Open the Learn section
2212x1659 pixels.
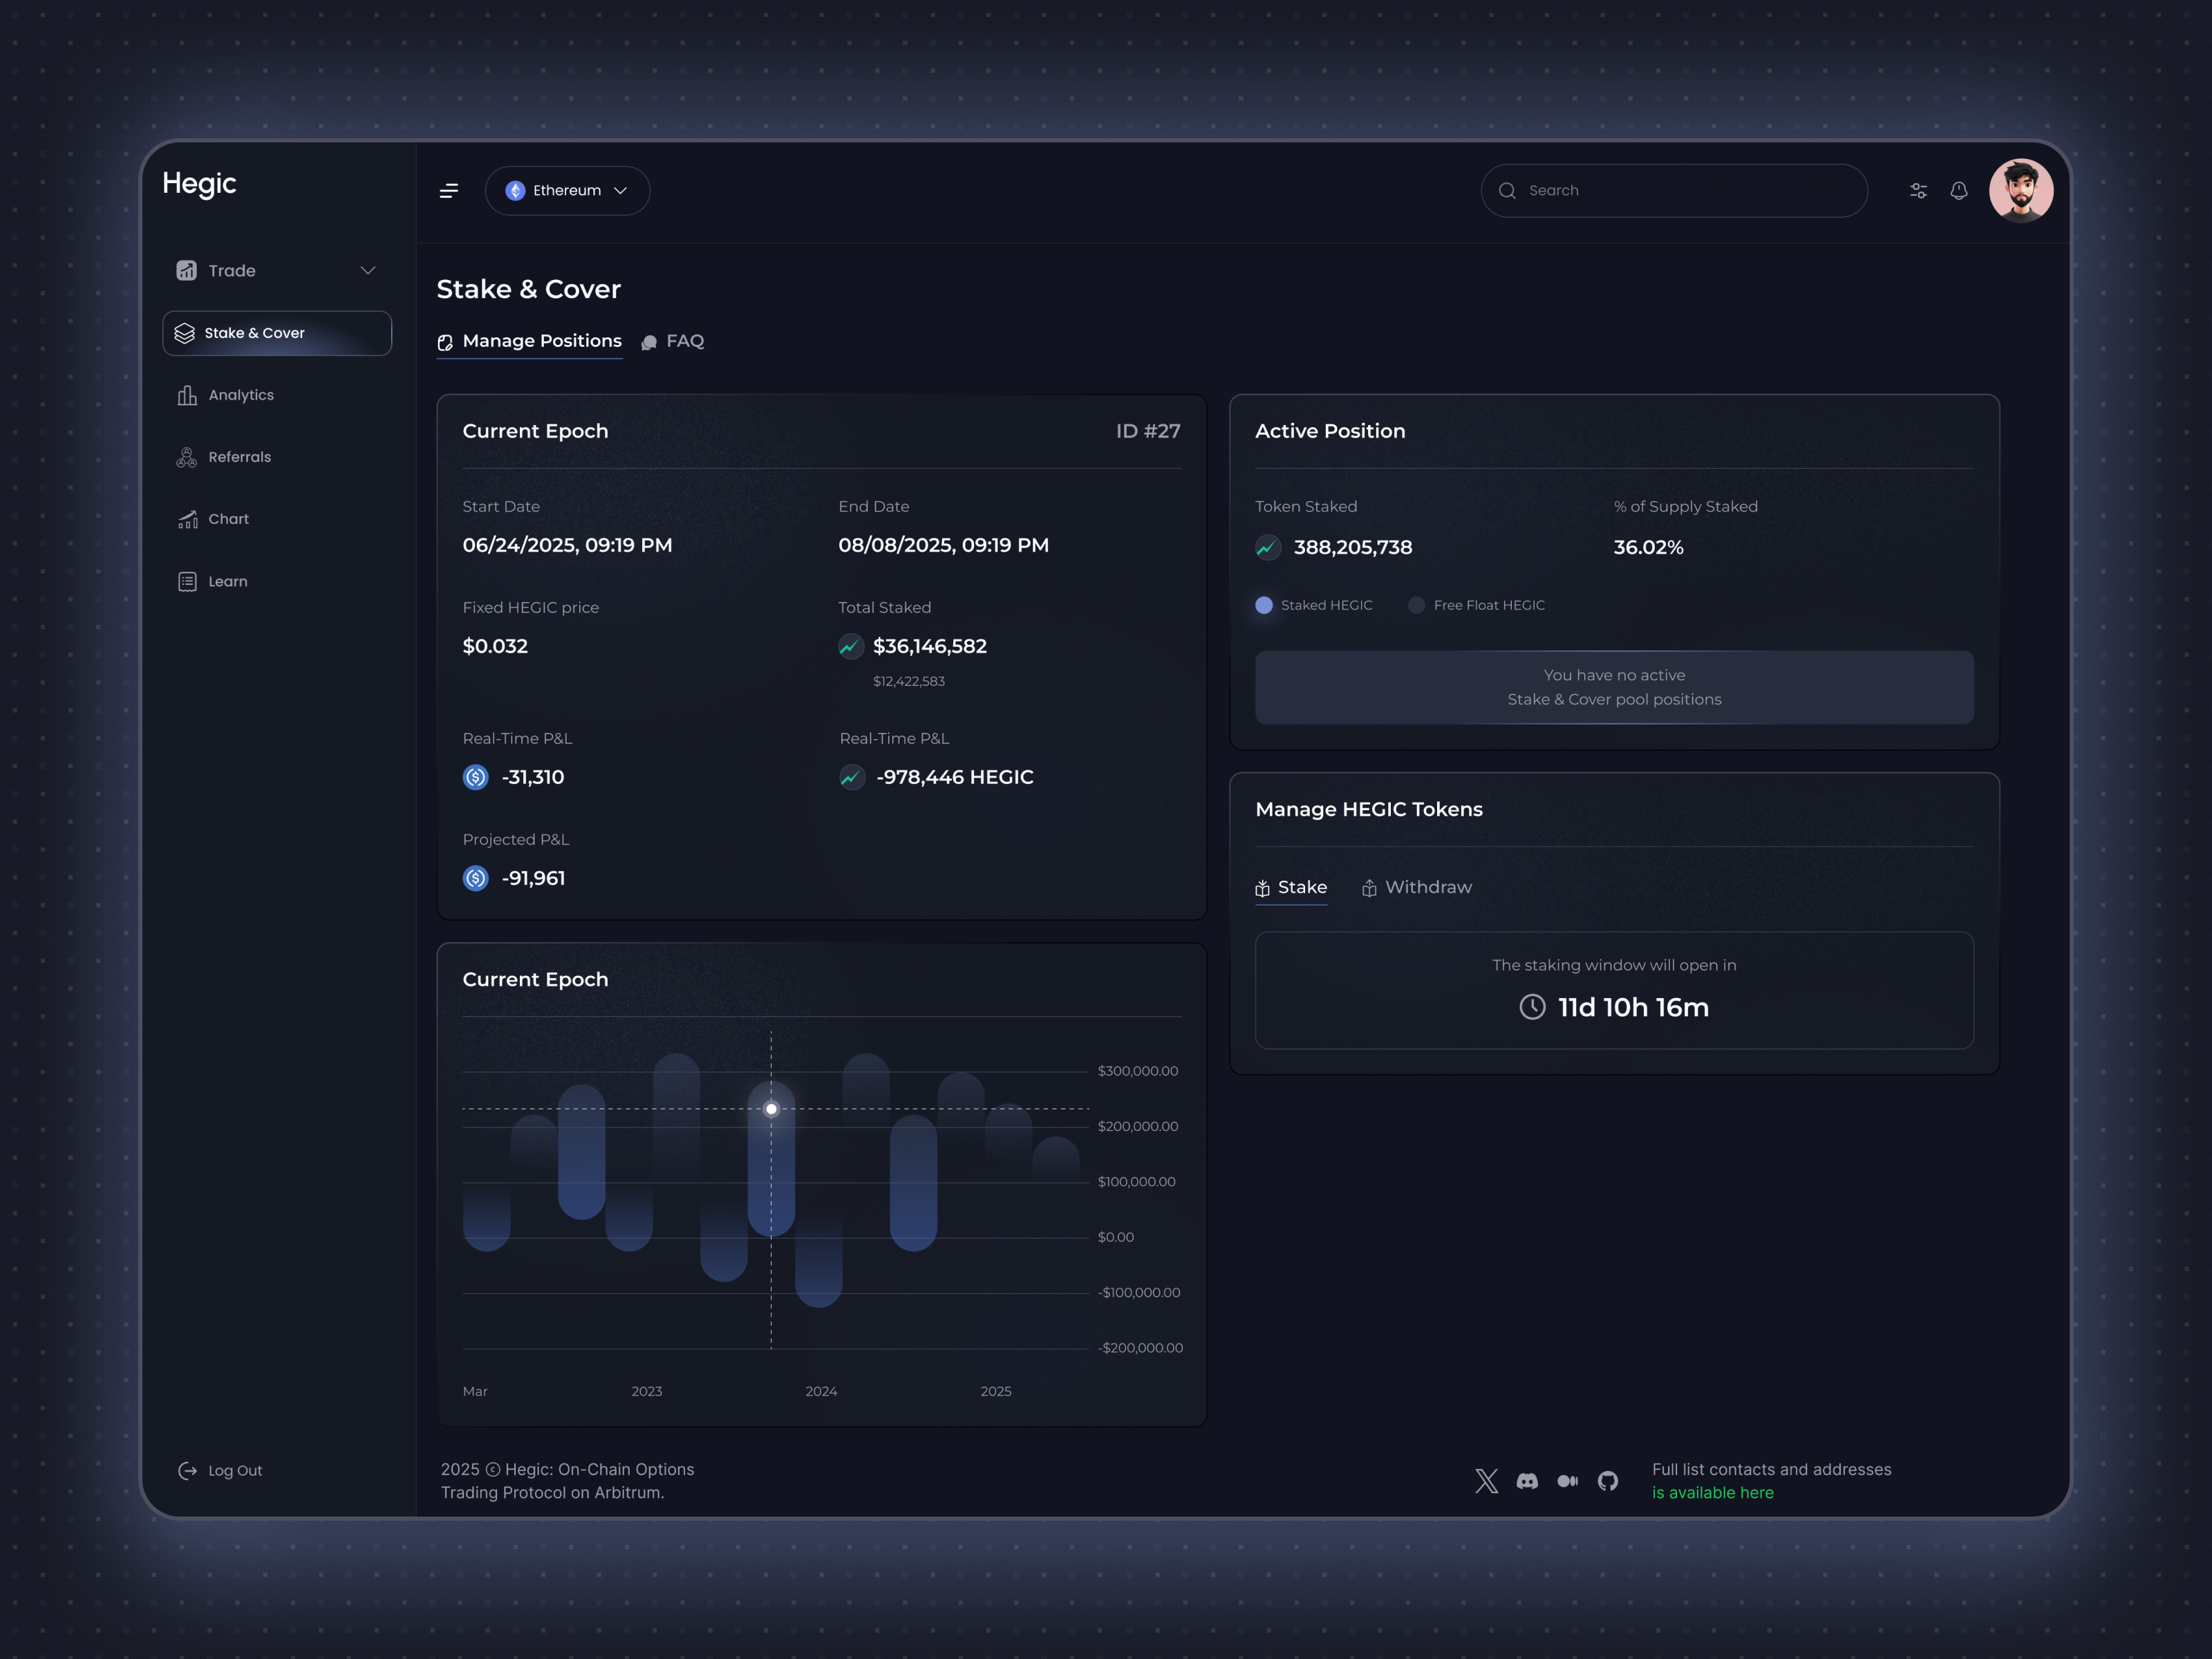tap(228, 581)
